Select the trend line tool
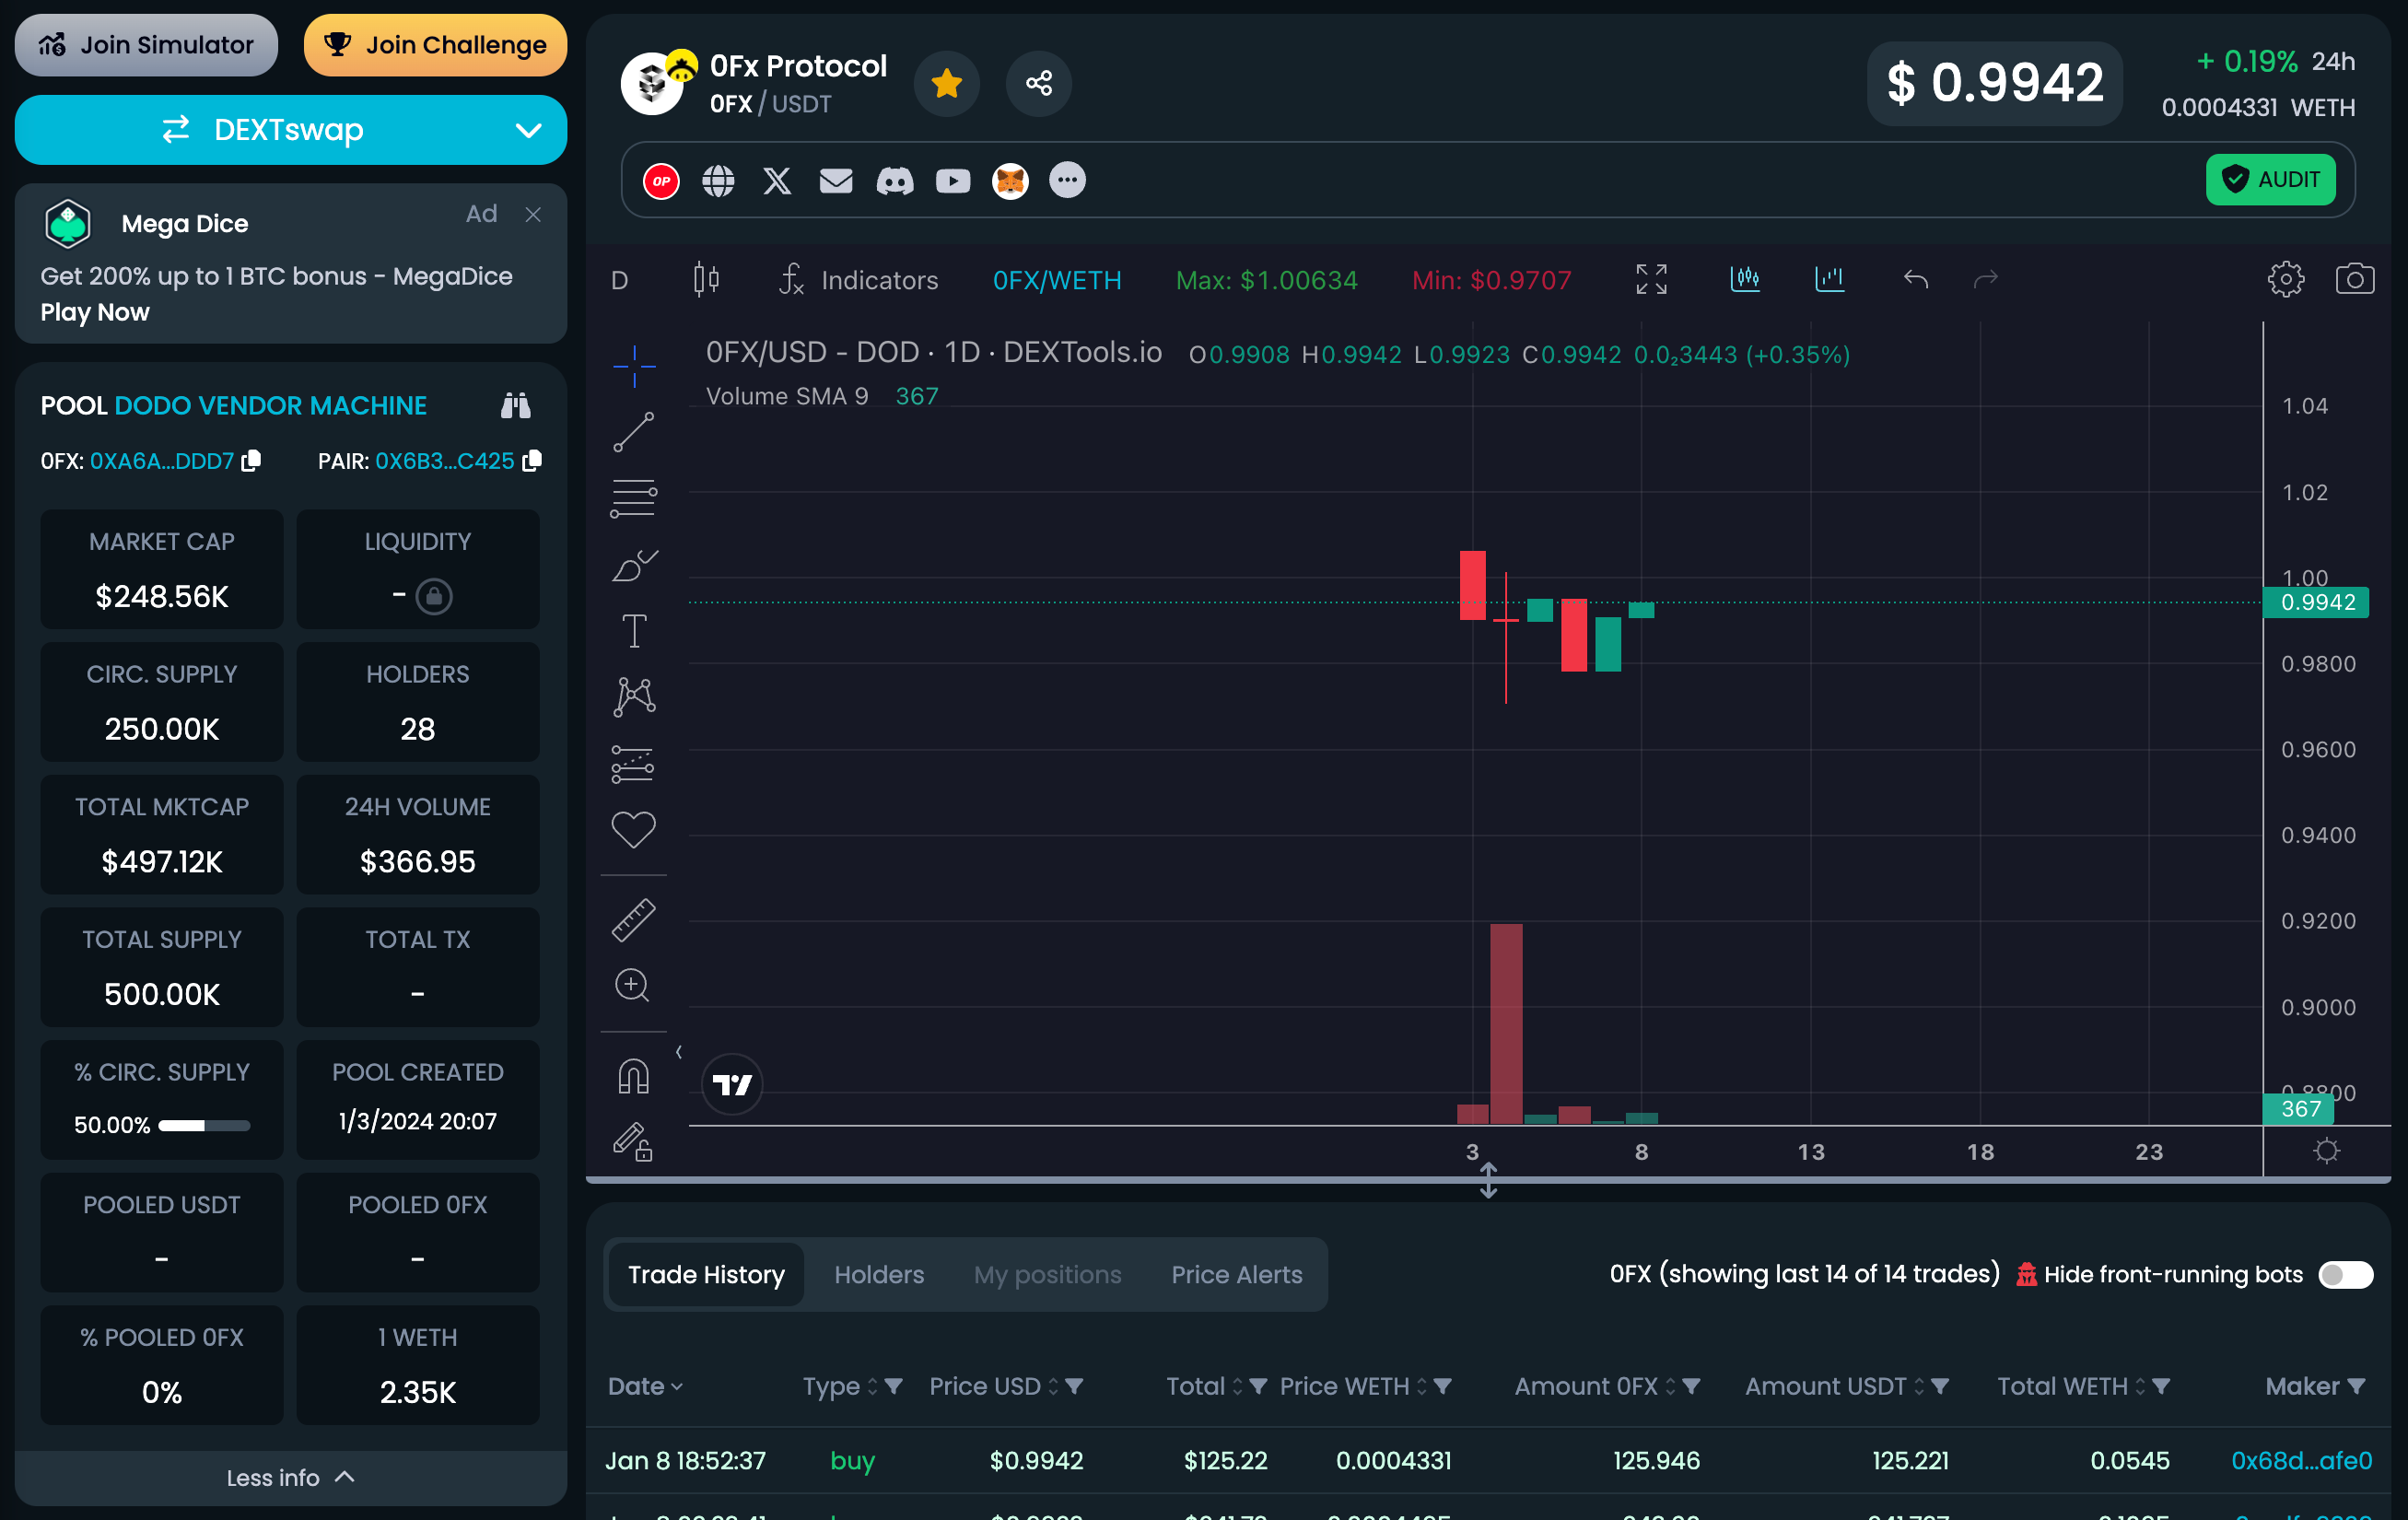The width and height of the screenshot is (2408, 1520). coord(634,432)
